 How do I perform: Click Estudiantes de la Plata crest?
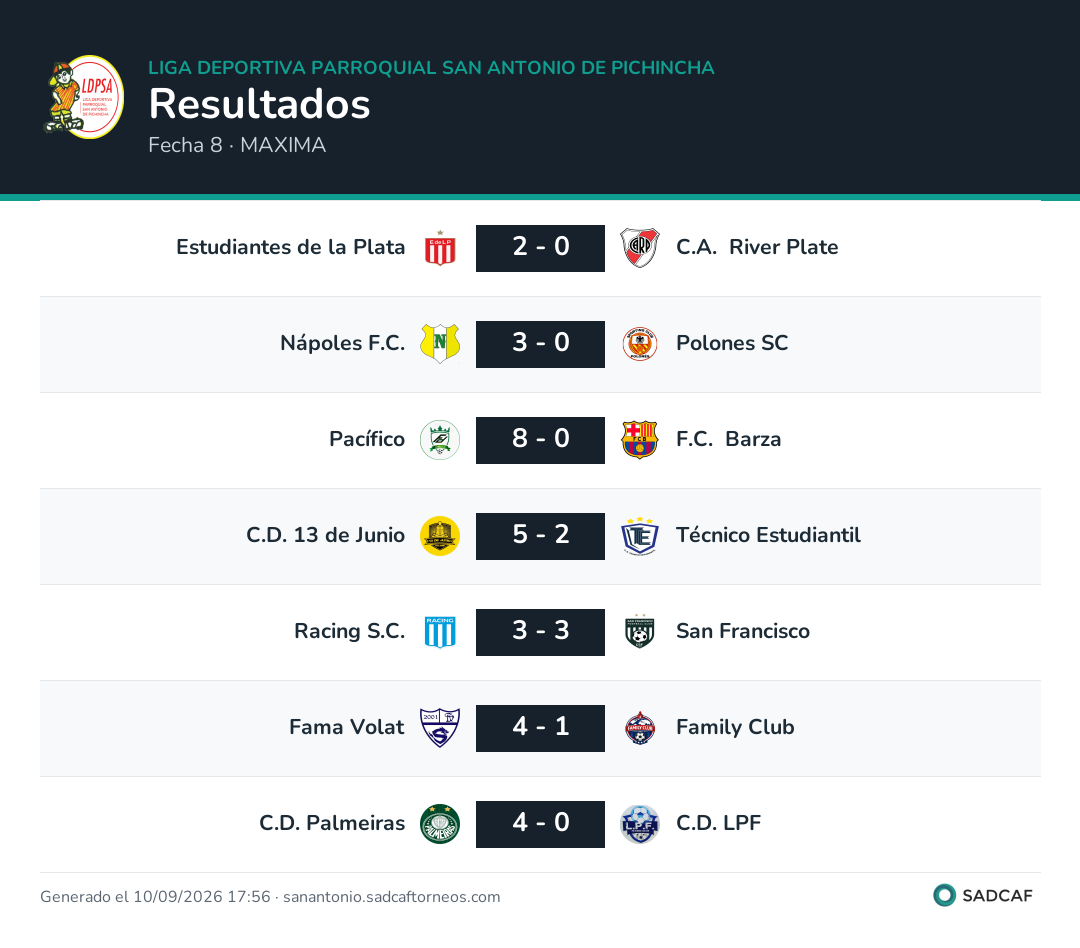click(x=440, y=248)
